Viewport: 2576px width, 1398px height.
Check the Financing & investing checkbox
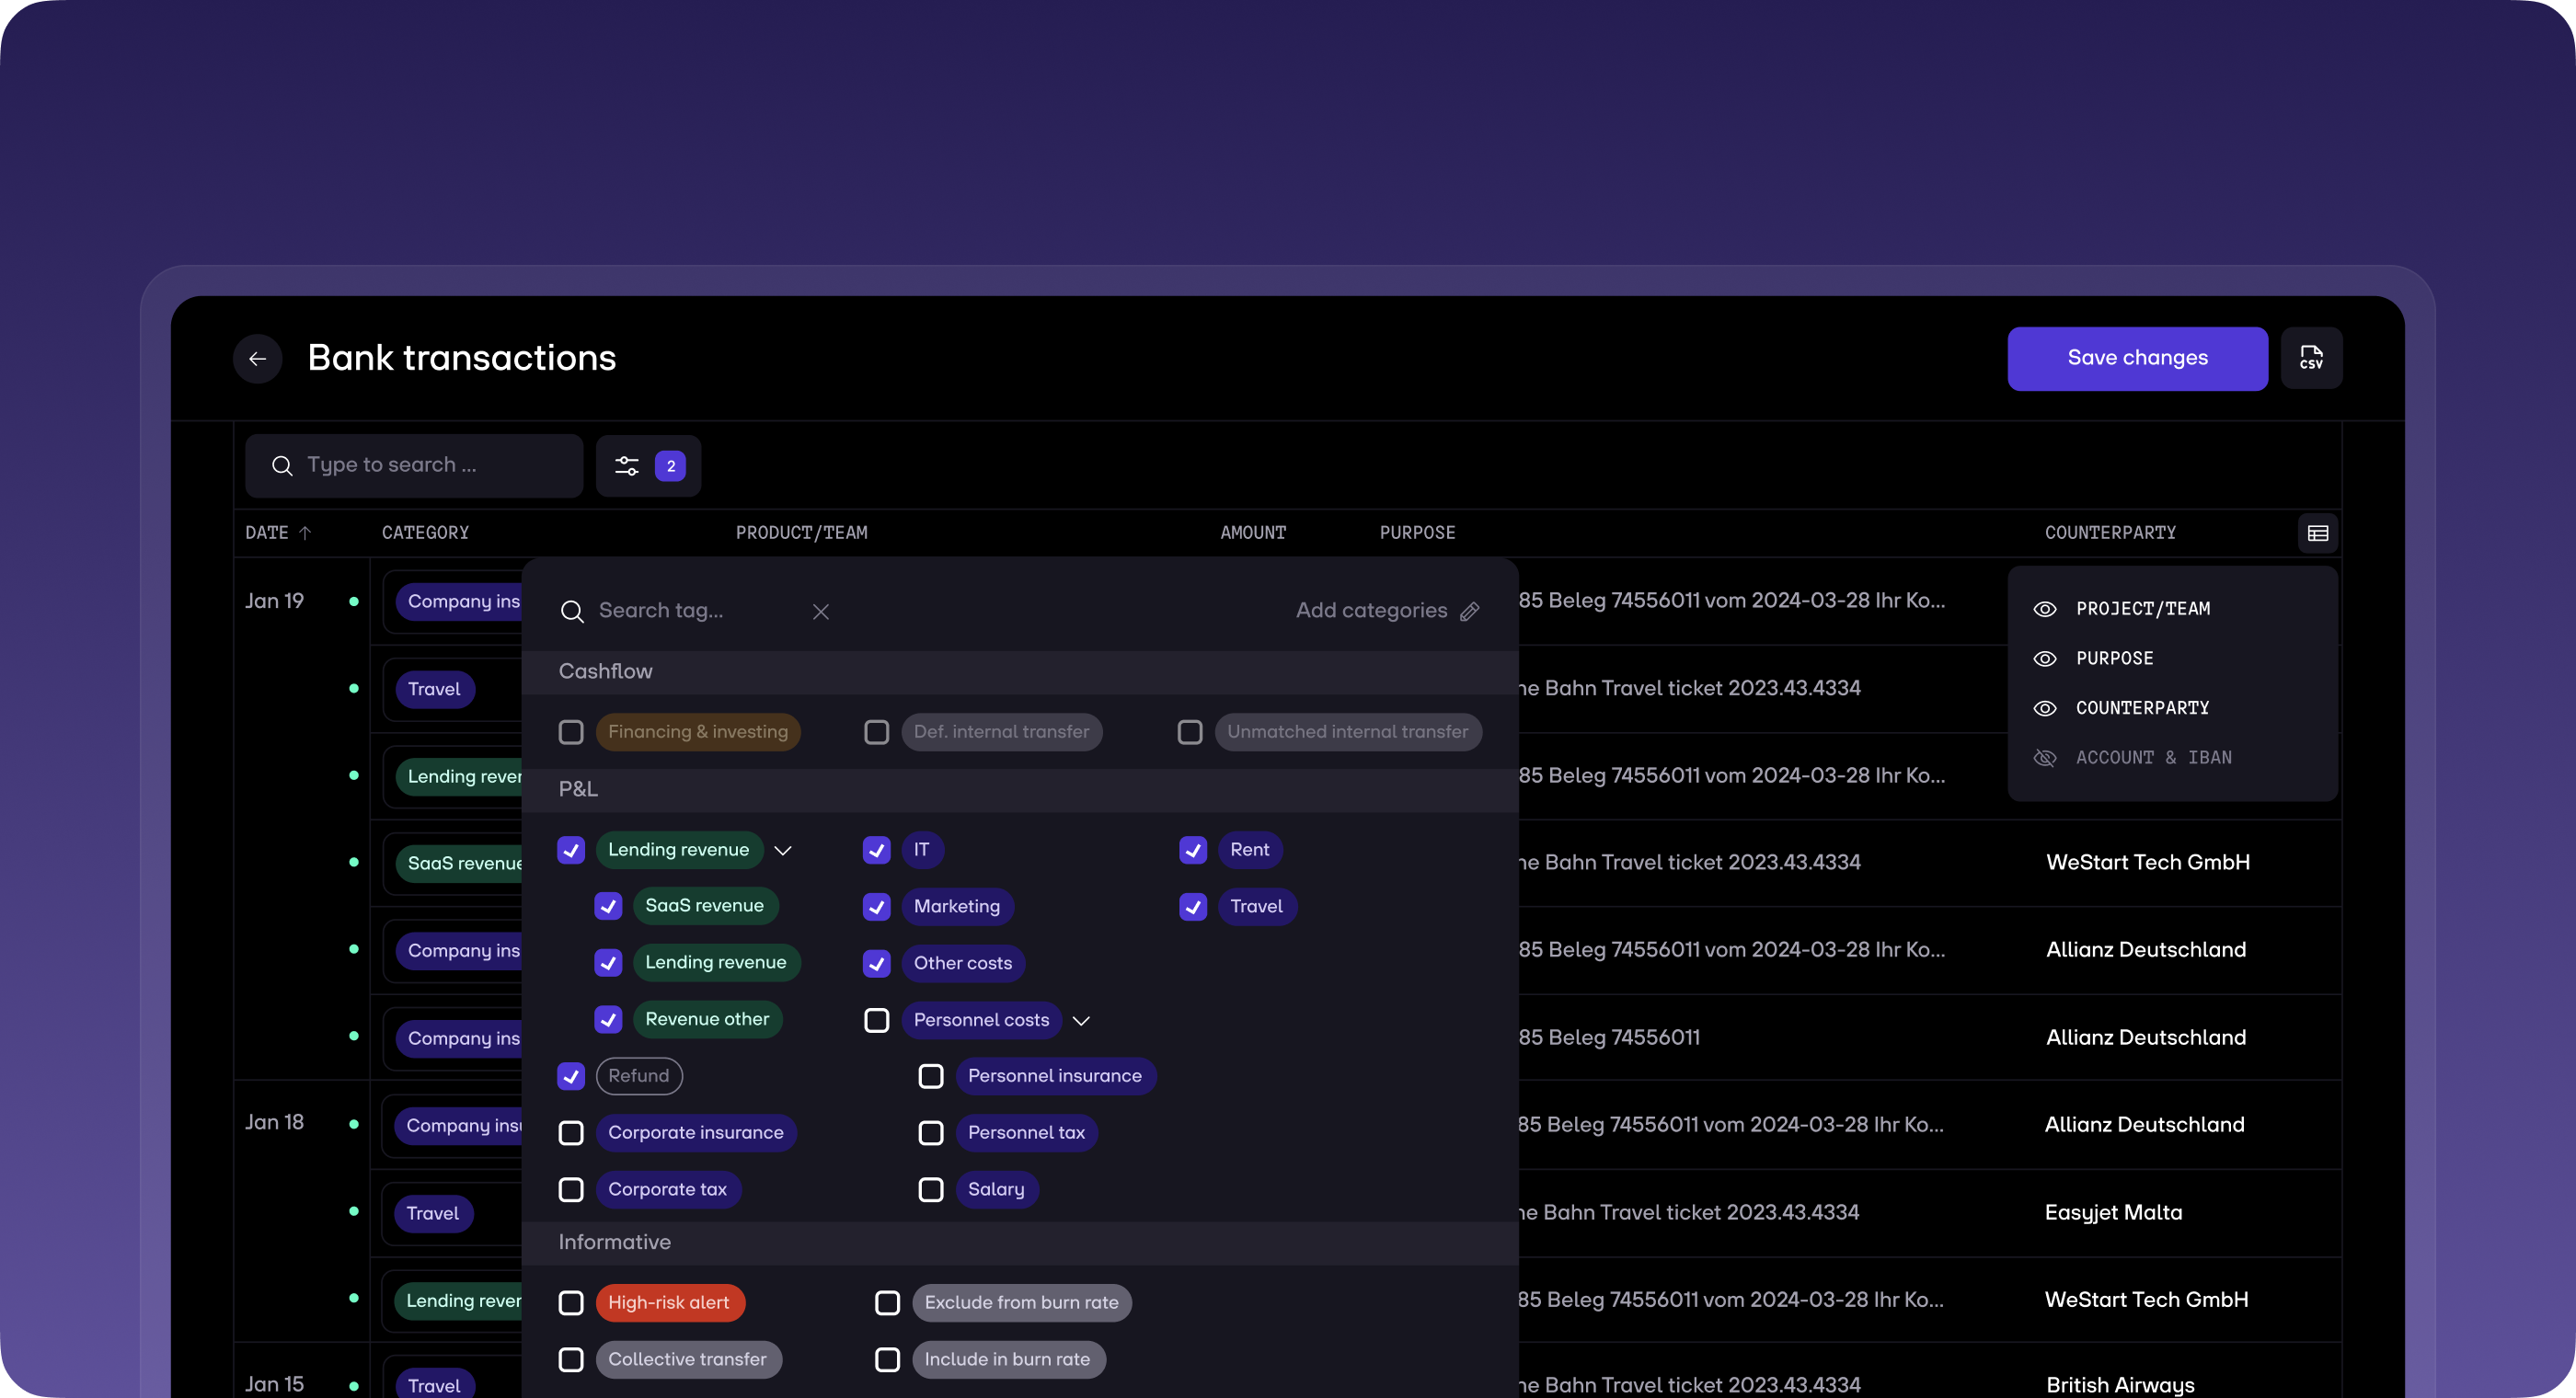[571, 732]
